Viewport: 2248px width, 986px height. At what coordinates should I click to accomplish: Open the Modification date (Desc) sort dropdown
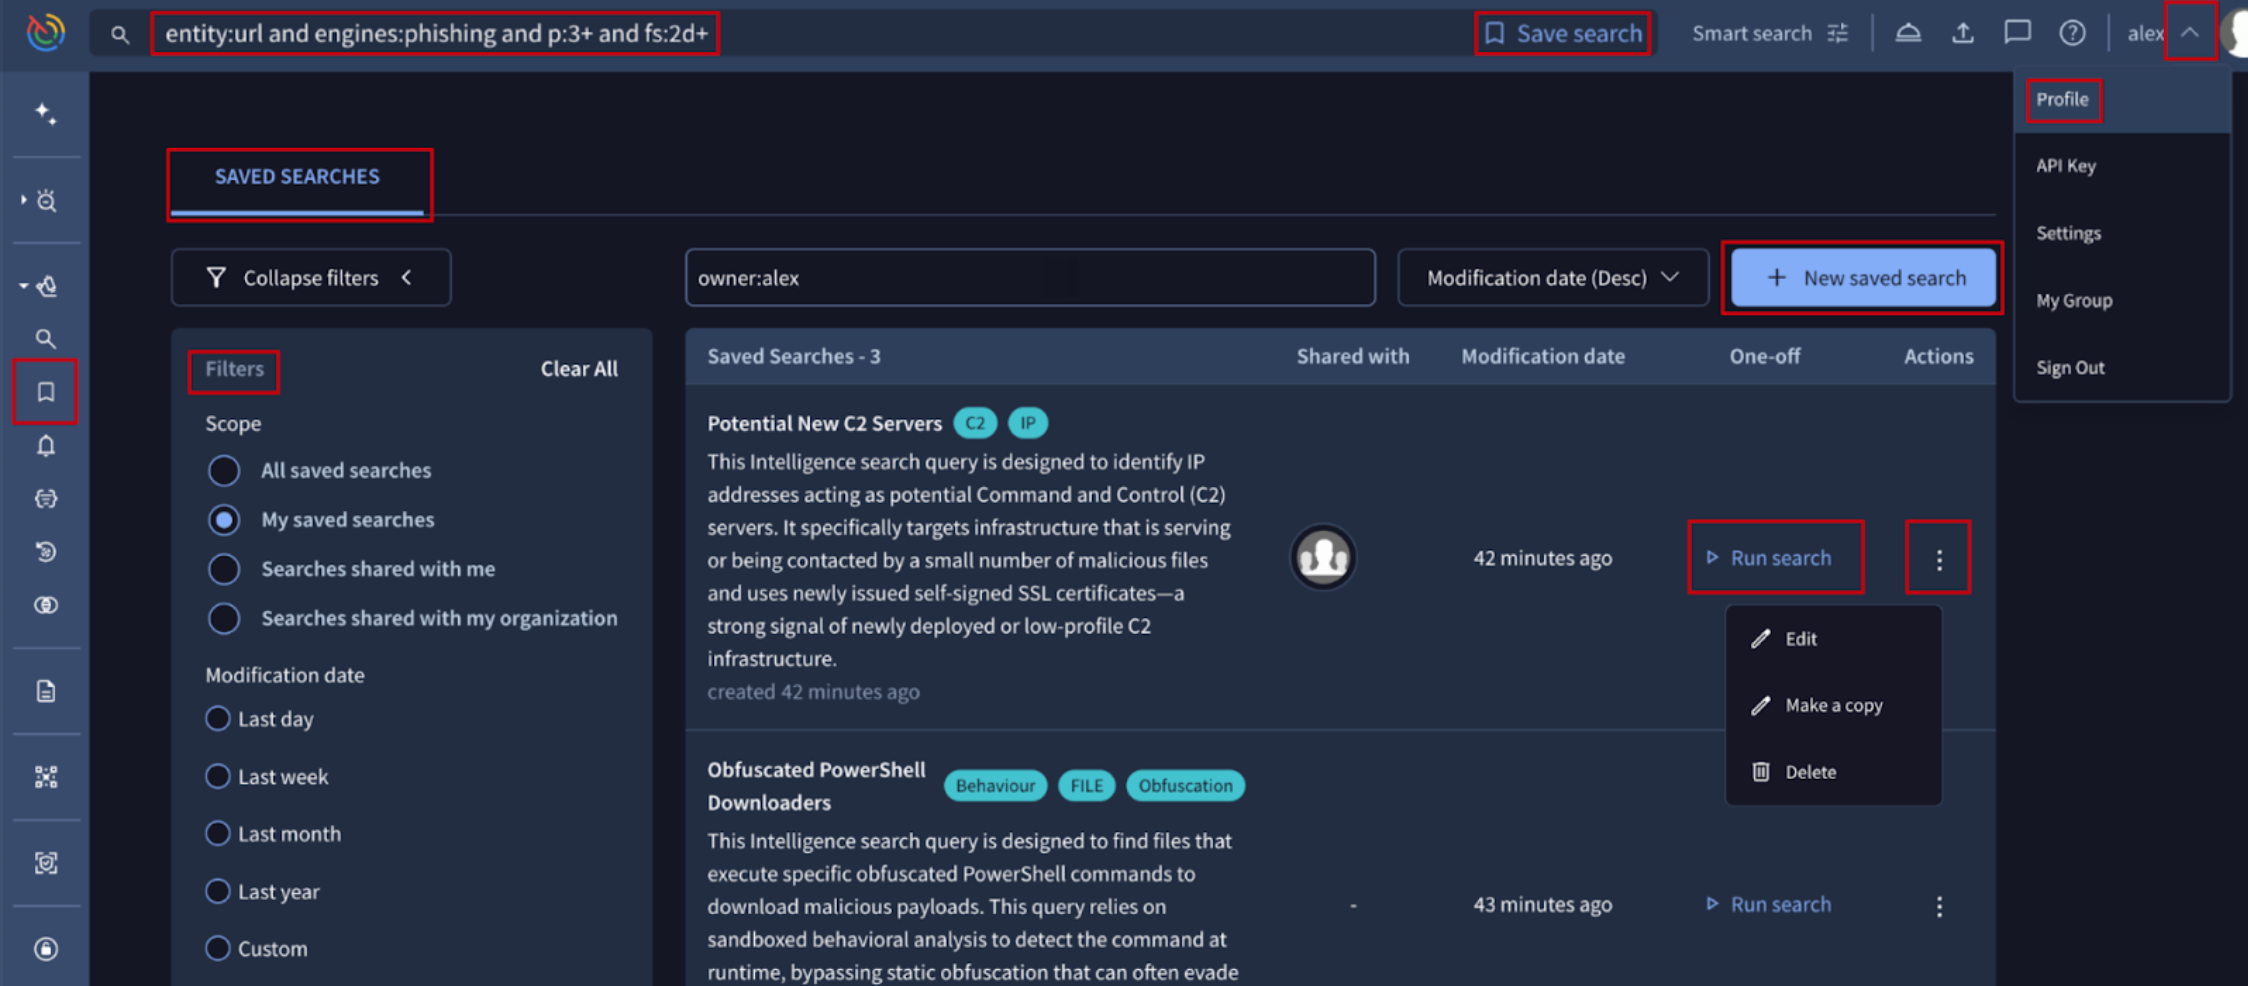click(1552, 278)
